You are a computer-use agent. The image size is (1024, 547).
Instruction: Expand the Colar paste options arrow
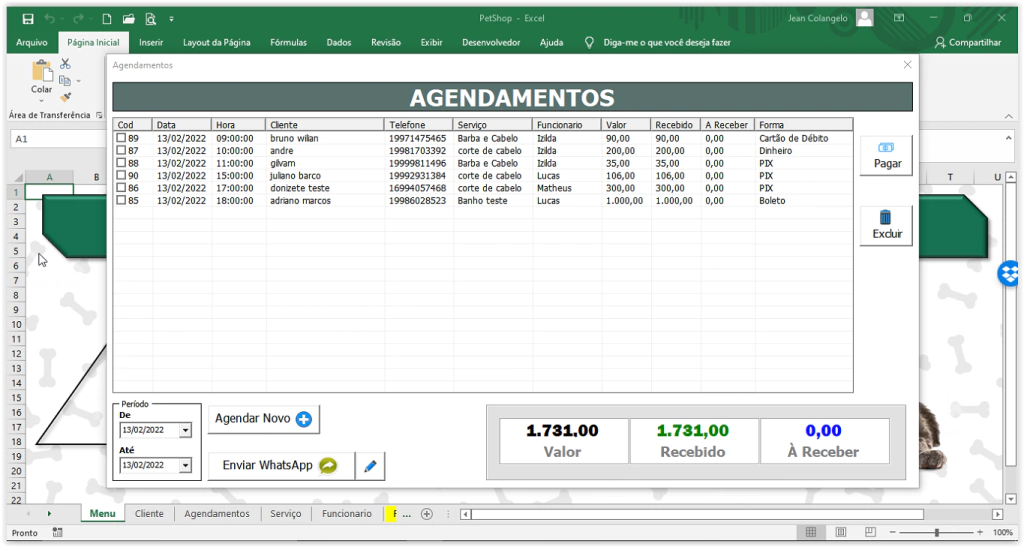pyautogui.click(x=41, y=100)
